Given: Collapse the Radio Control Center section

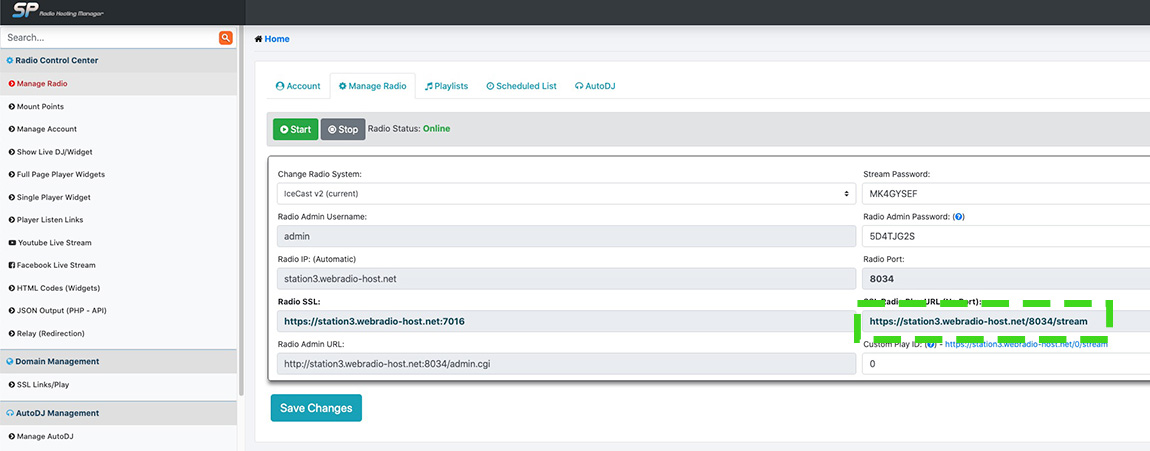Looking at the screenshot, I should point(58,61).
